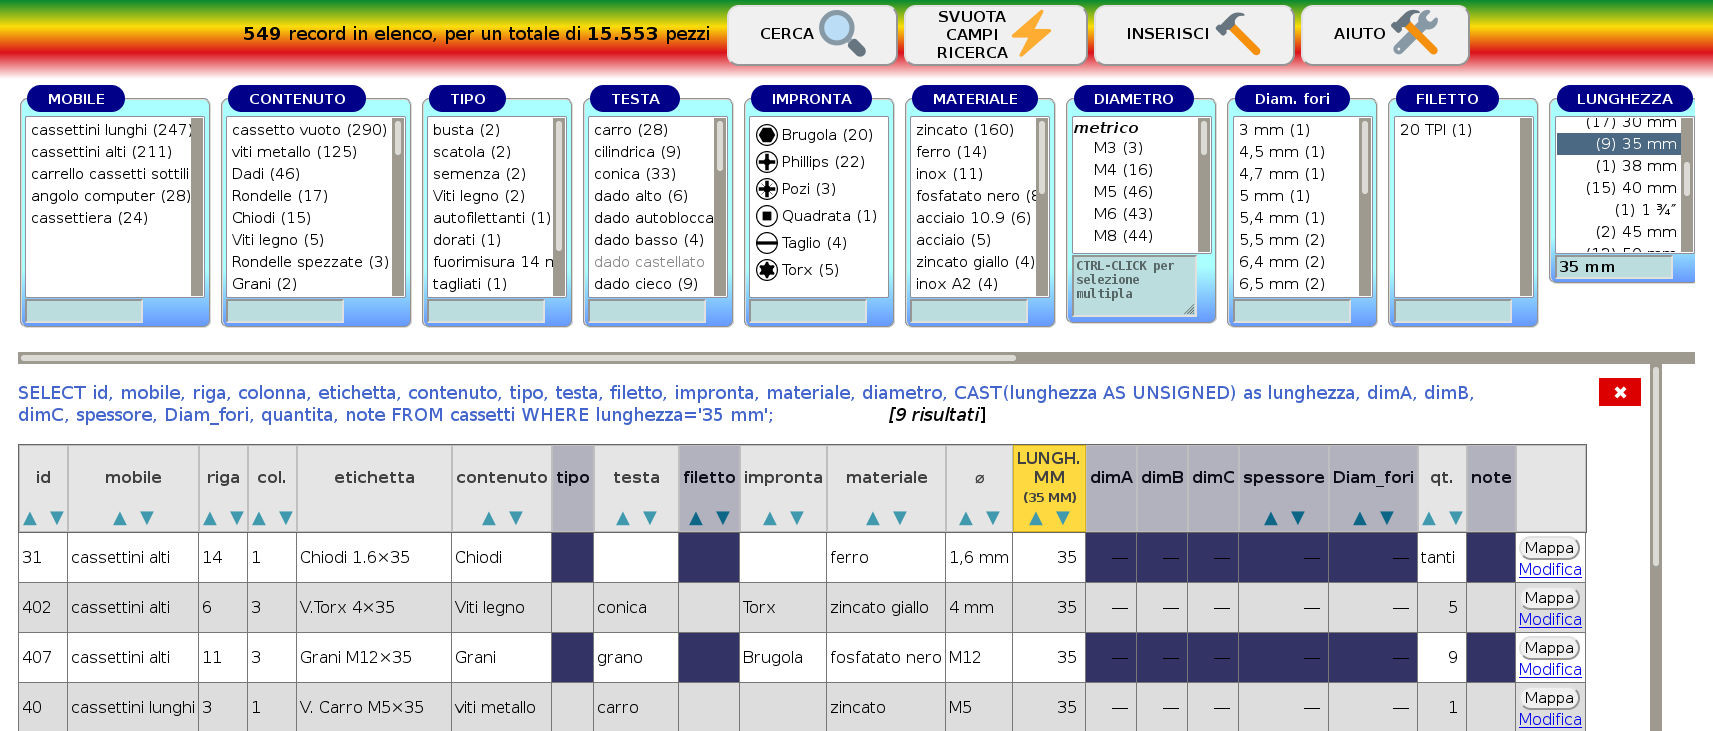Select cassettini alti (211) in MOBILE list
The image size is (1713, 731).
(101, 152)
